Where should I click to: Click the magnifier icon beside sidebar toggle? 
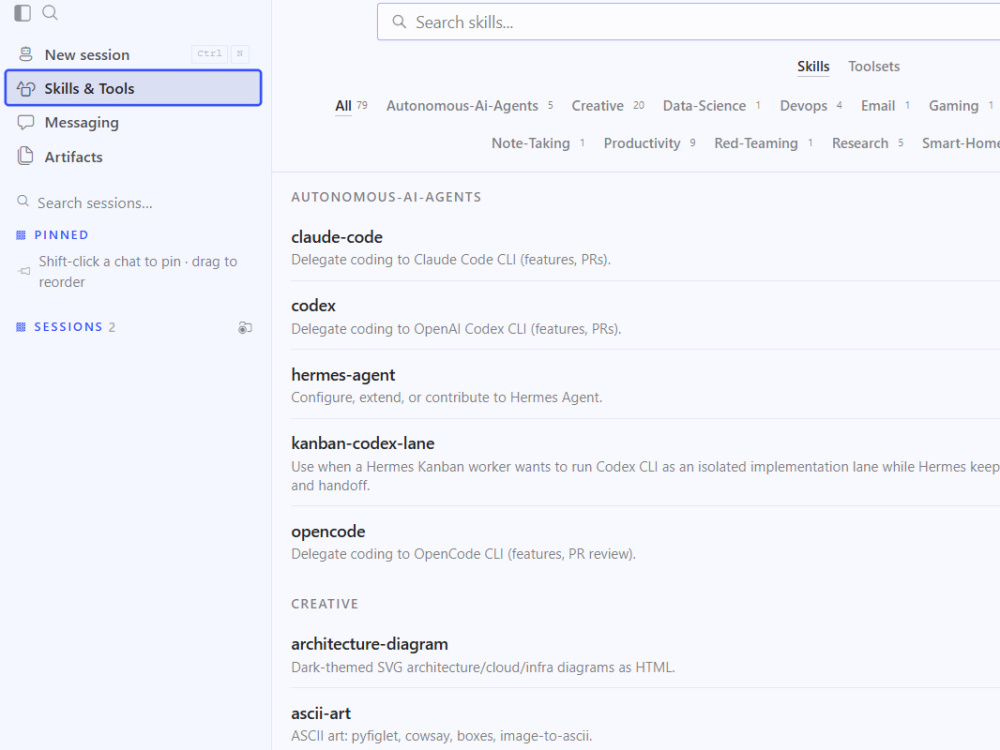50,13
